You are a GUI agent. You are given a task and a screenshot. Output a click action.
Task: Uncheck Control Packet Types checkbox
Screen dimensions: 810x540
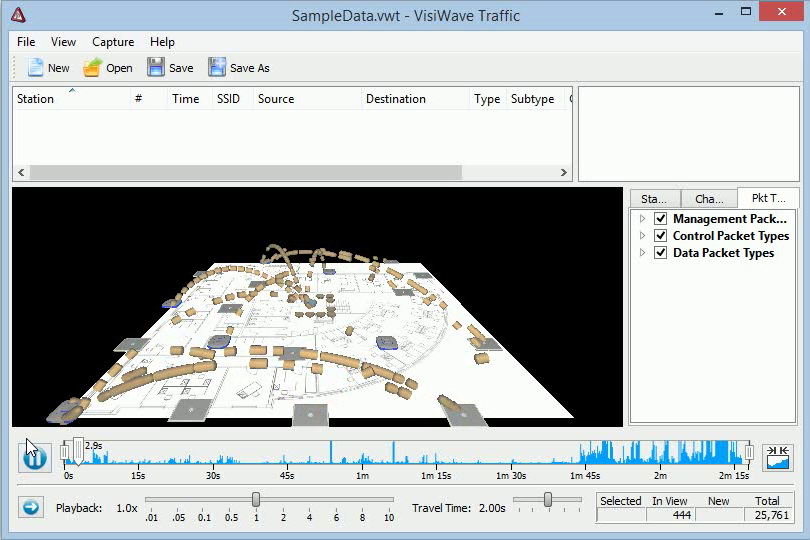click(x=660, y=236)
